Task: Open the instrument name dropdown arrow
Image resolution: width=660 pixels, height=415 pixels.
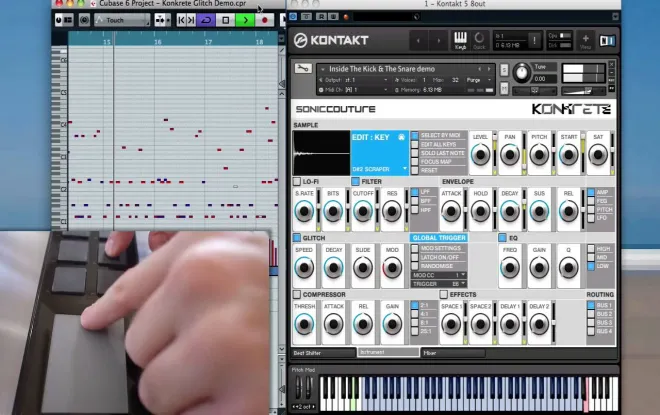Action: [x=323, y=69]
